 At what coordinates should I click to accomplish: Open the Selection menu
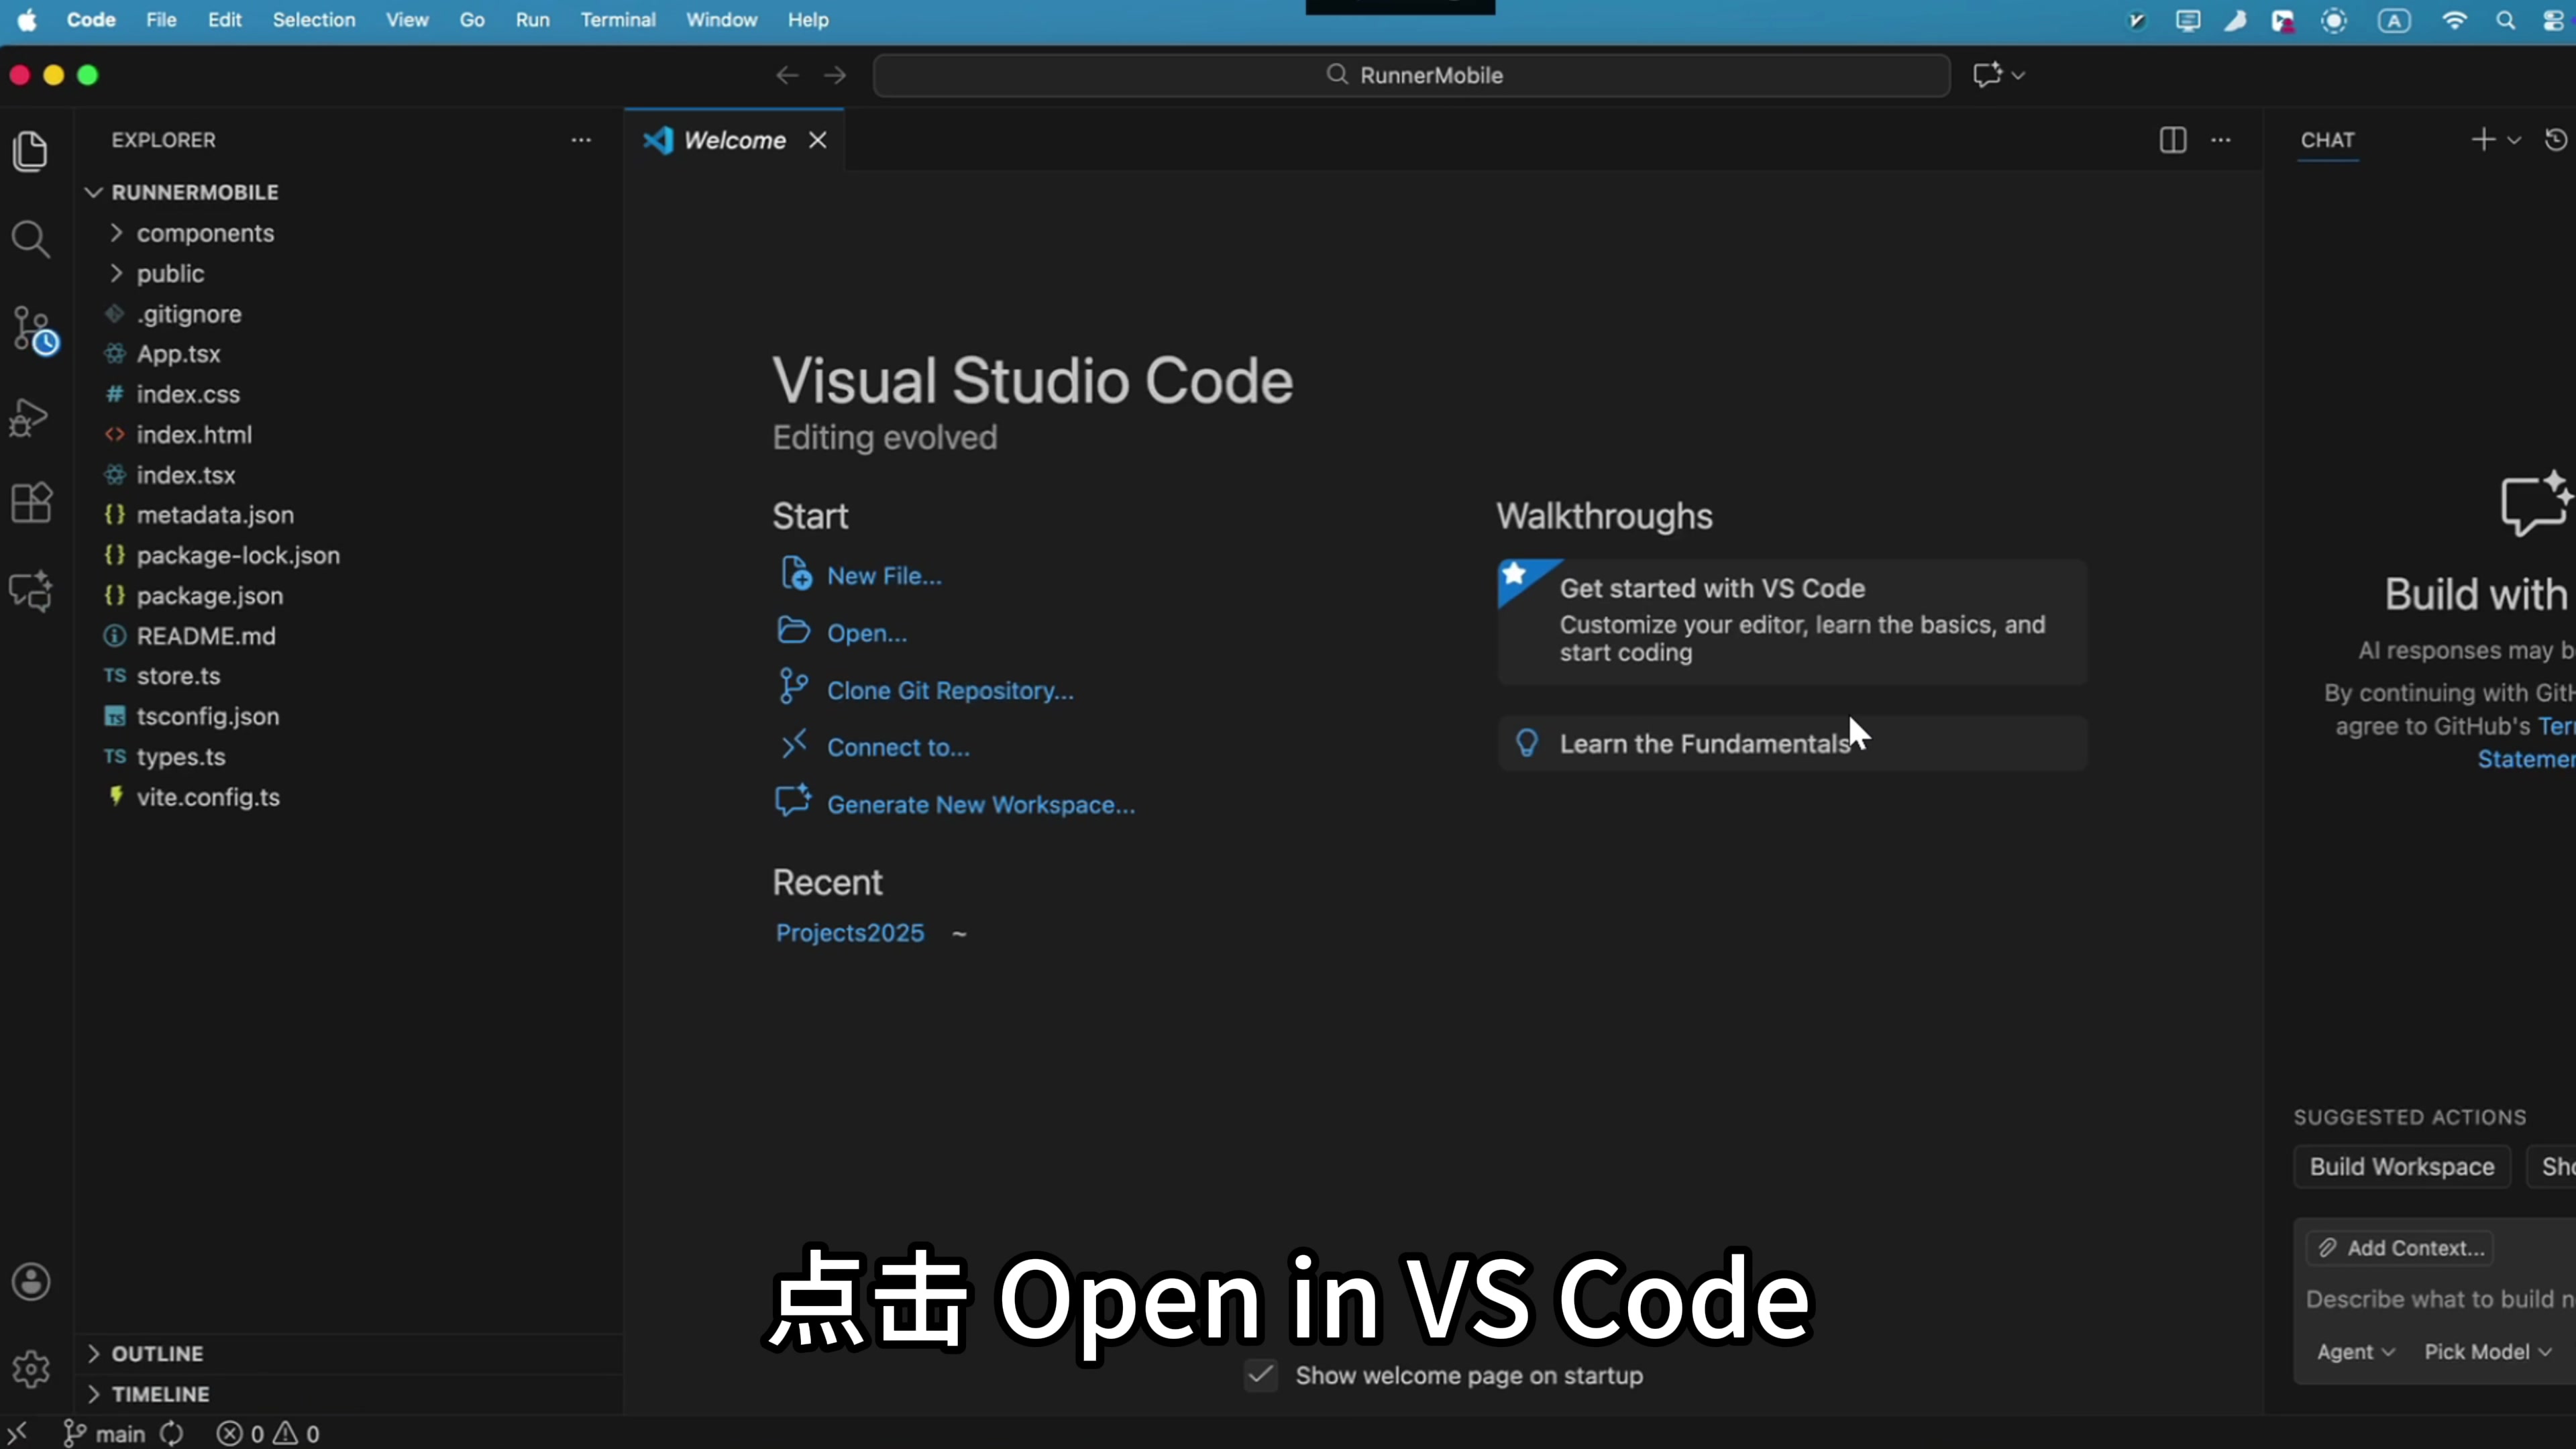(x=313, y=20)
